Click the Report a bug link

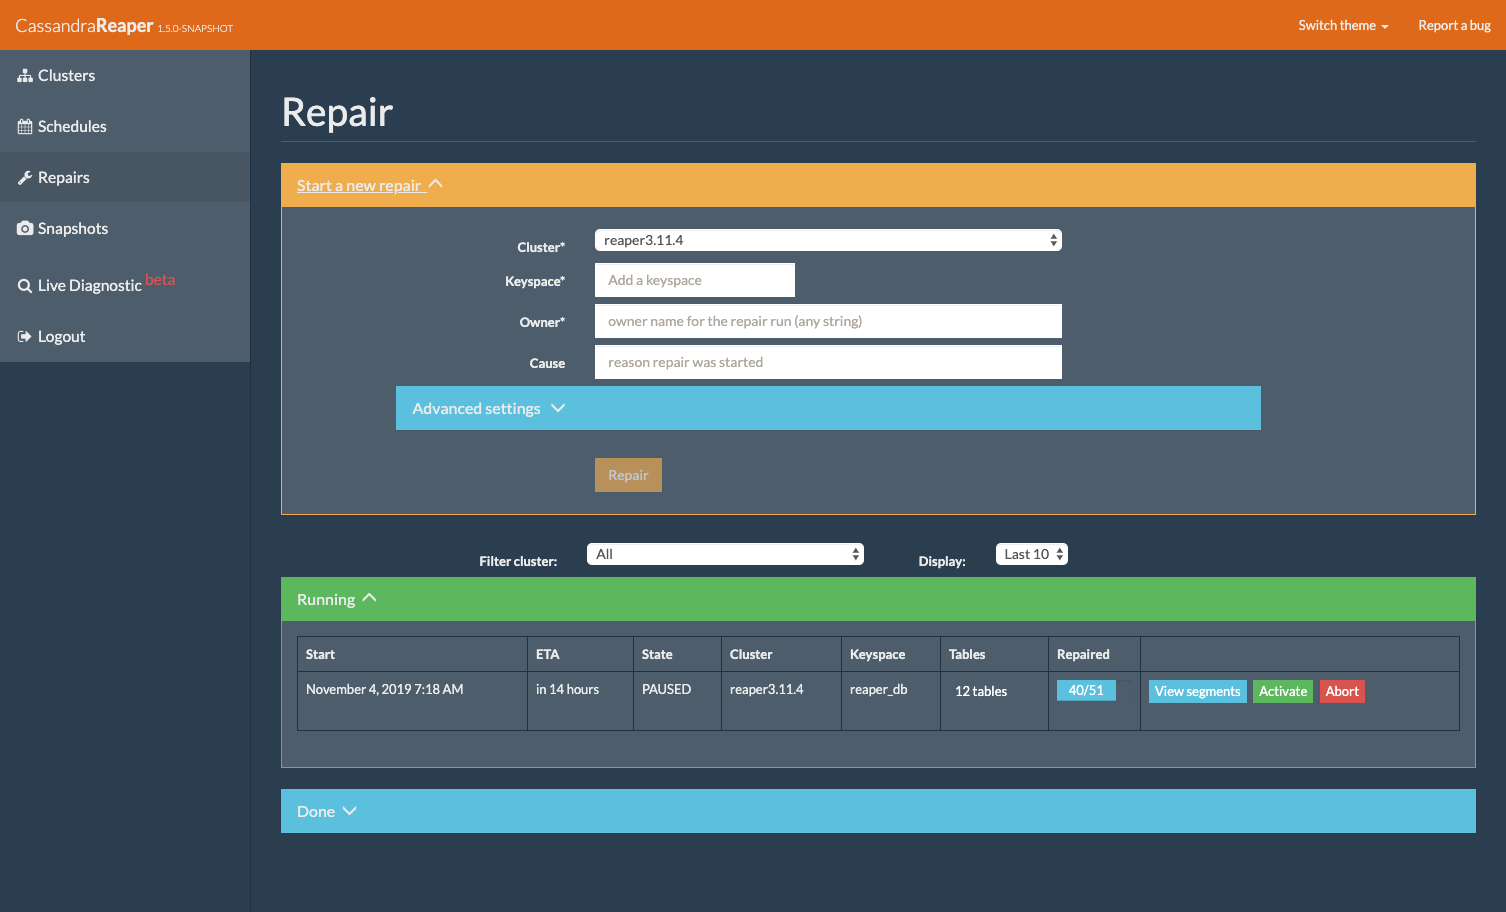pos(1454,26)
